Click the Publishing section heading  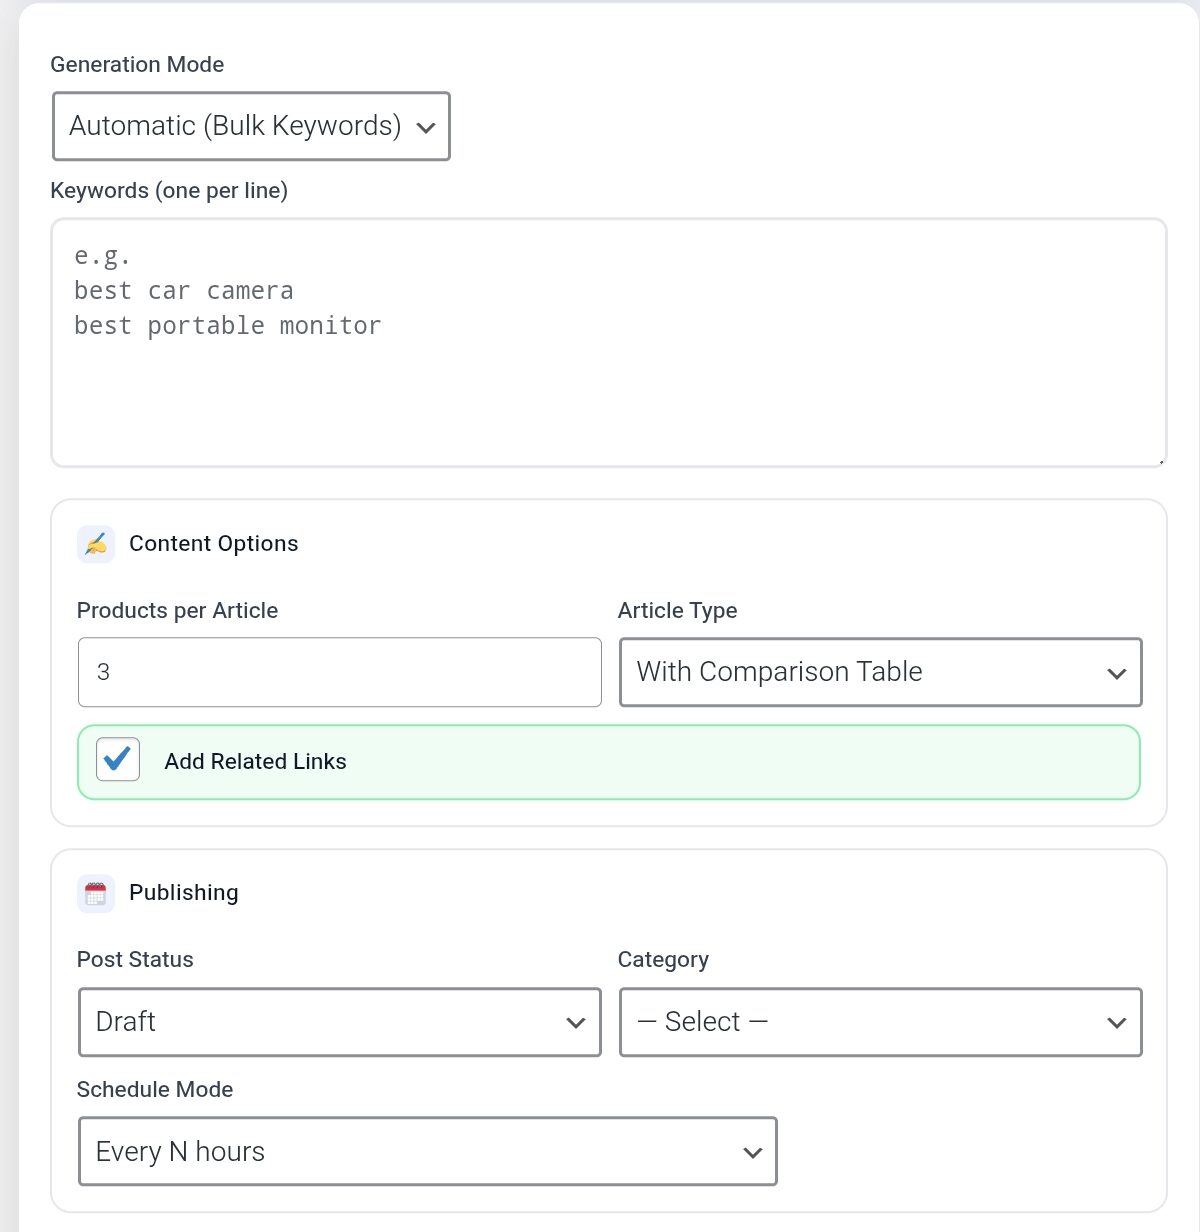184,893
